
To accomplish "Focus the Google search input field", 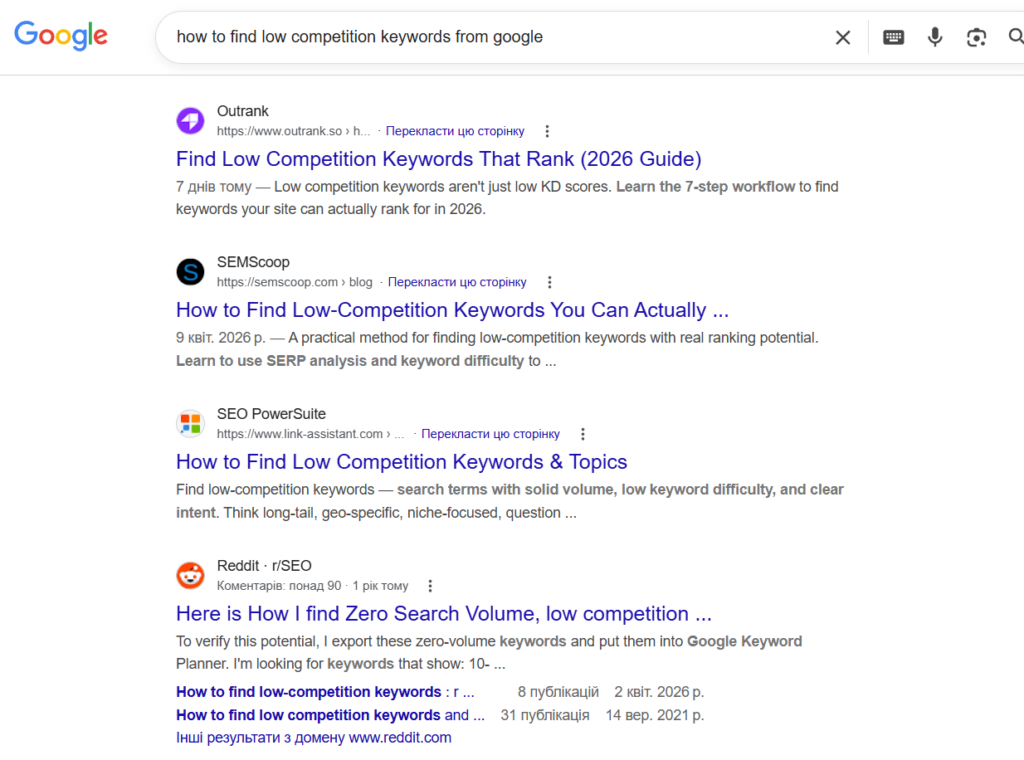I will point(496,37).
